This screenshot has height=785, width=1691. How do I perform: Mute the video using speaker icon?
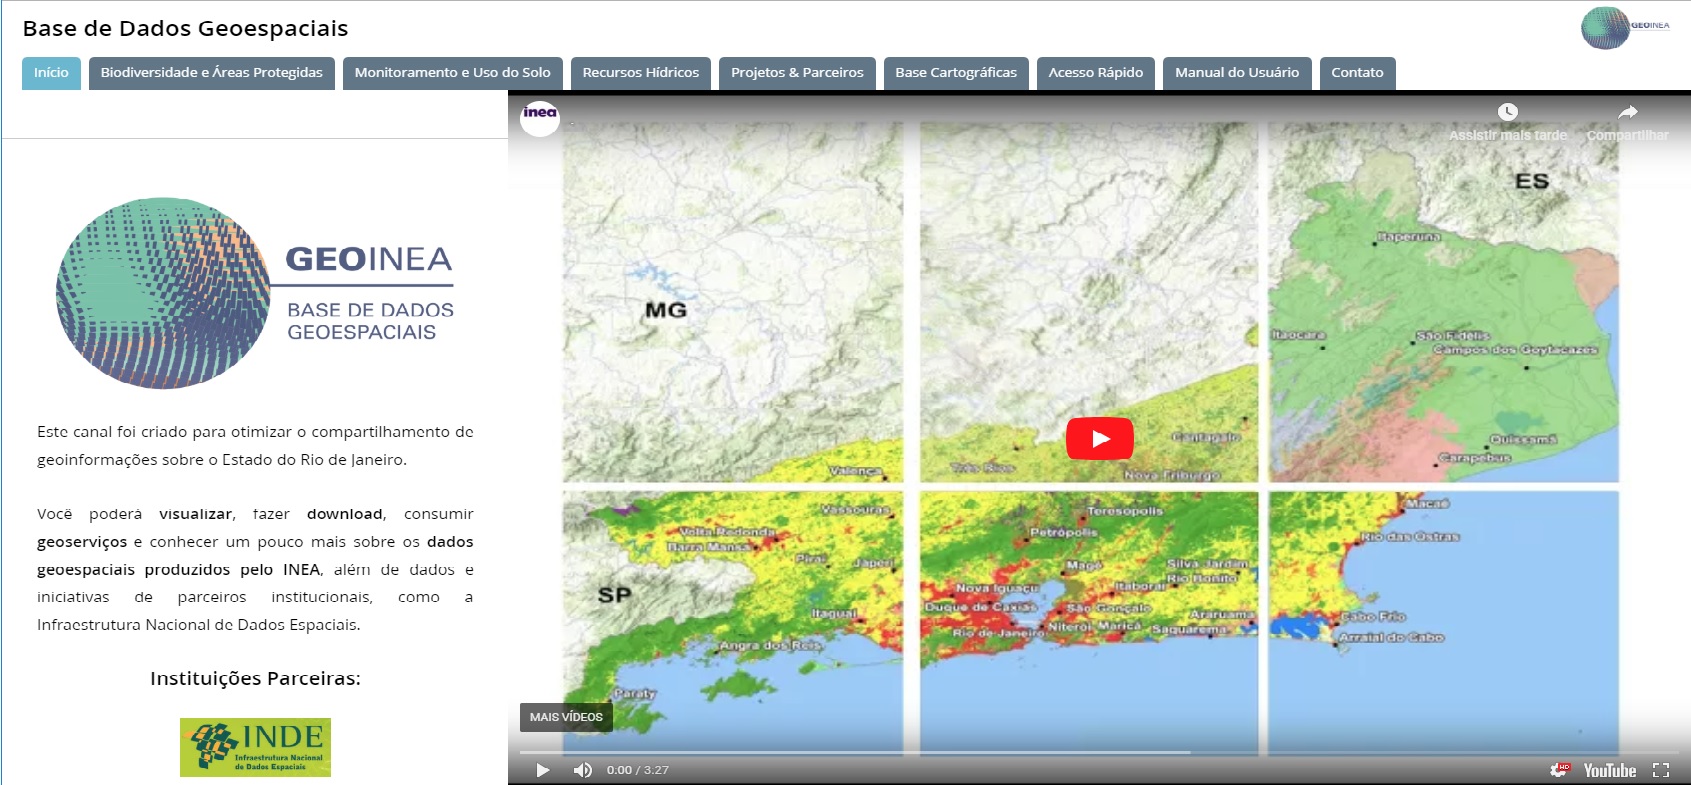point(582,770)
